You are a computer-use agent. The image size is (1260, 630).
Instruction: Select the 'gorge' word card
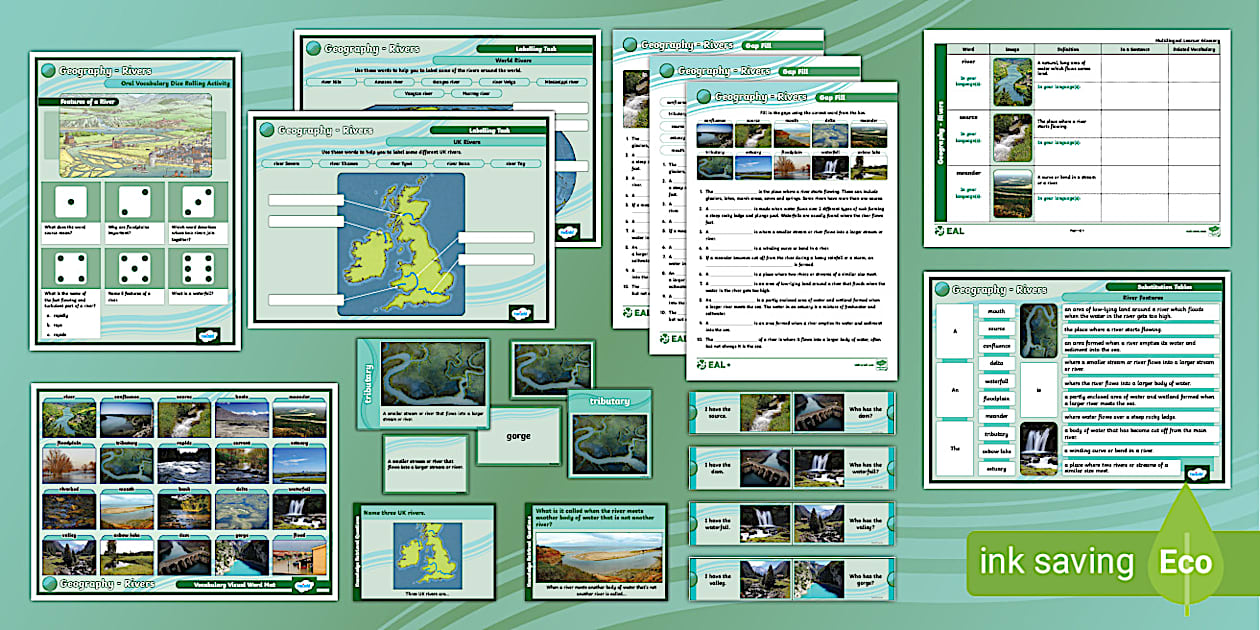click(x=518, y=436)
